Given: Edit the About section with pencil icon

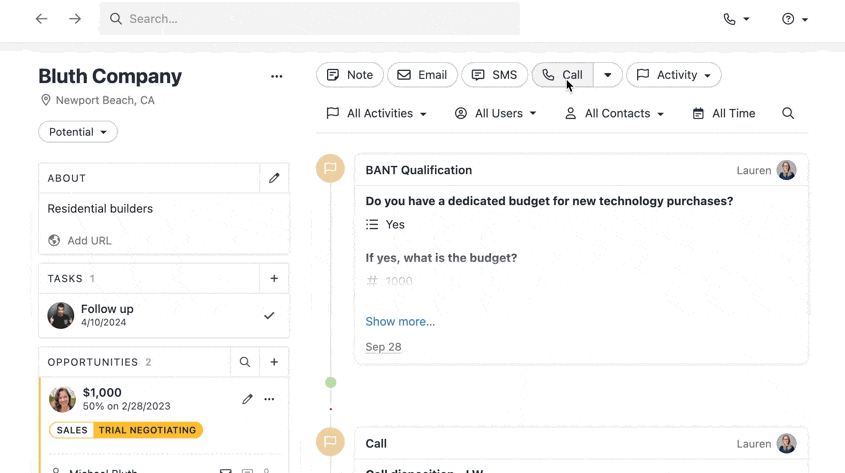Looking at the screenshot, I should pyautogui.click(x=274, y=178).
